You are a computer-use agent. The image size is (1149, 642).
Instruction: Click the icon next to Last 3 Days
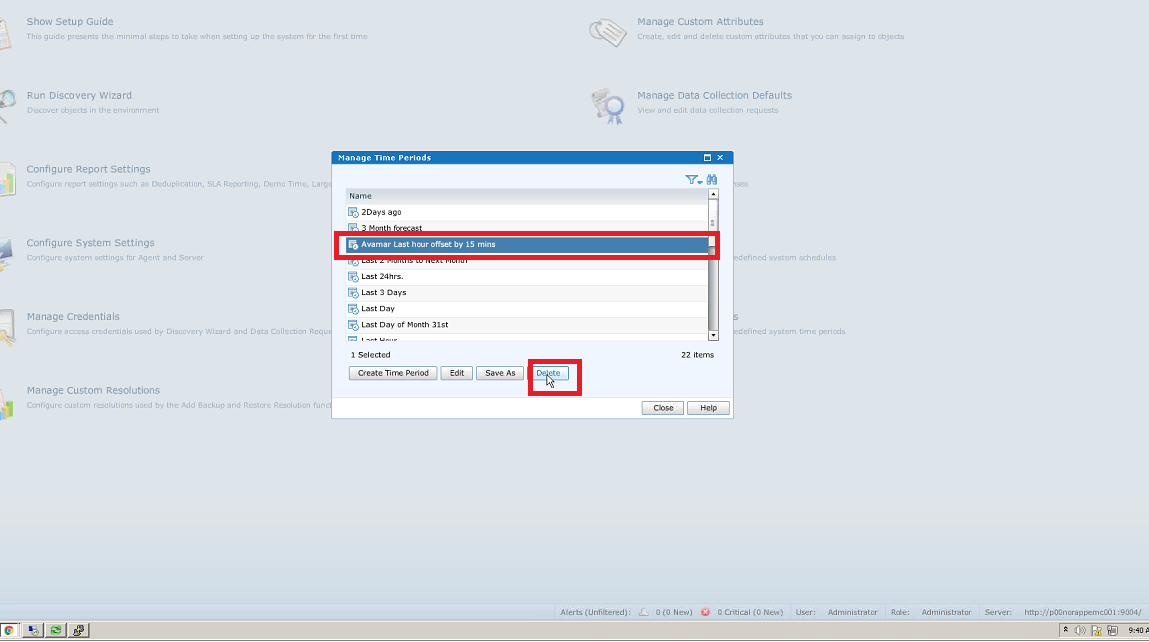[353, 292]
